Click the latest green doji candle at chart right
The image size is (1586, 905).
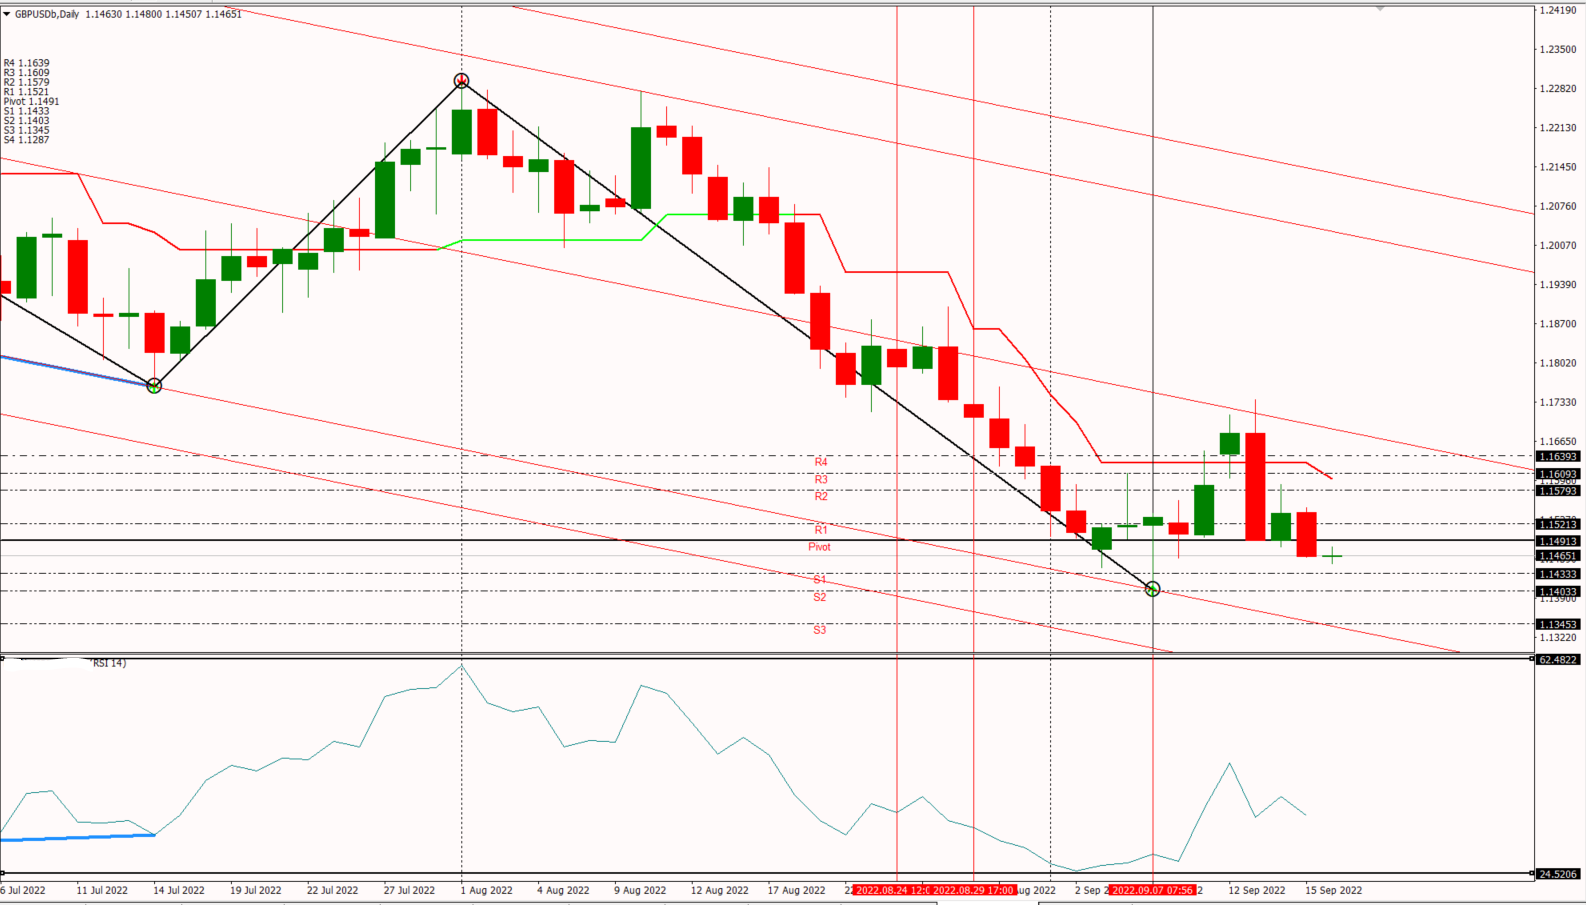point(1332,555)
